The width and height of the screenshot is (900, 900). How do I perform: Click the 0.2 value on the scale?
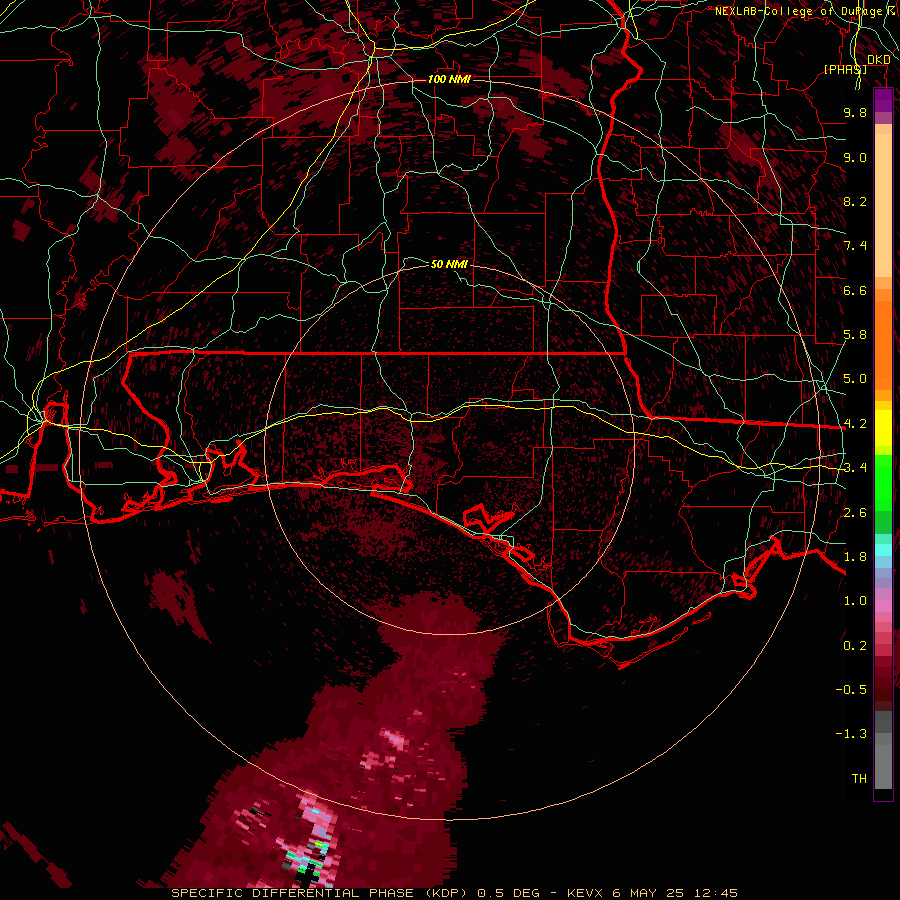pyautogui.click(x=855, y=646)
